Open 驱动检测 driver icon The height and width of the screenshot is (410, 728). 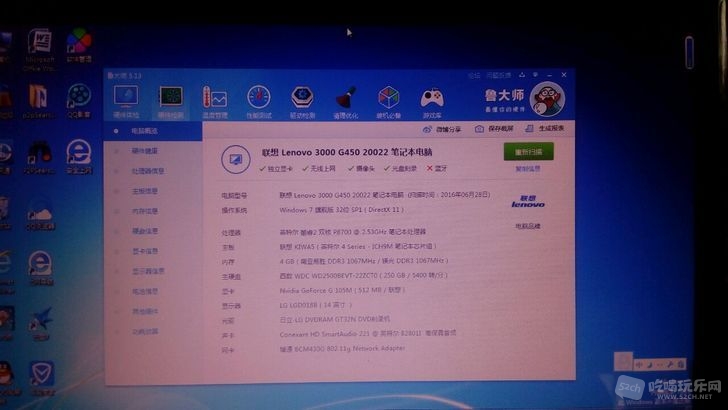click(302, 97)
